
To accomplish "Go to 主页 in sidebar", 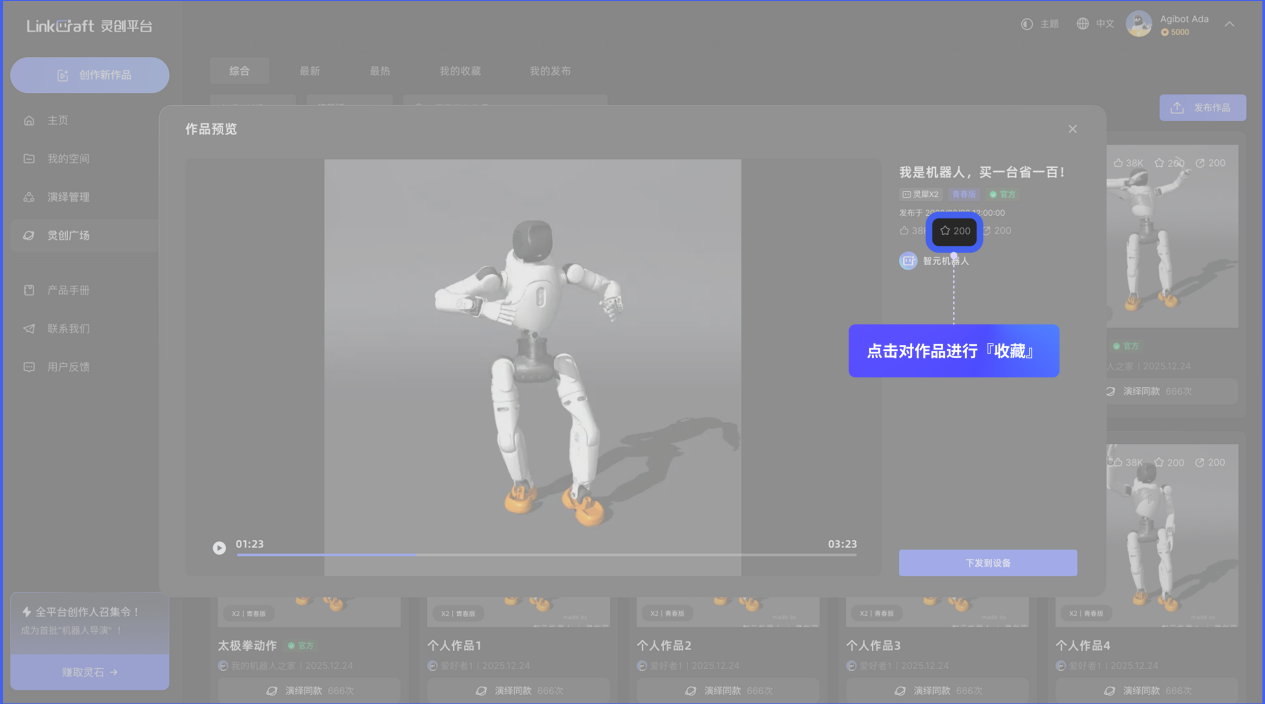I will click(x=58, y=120).
